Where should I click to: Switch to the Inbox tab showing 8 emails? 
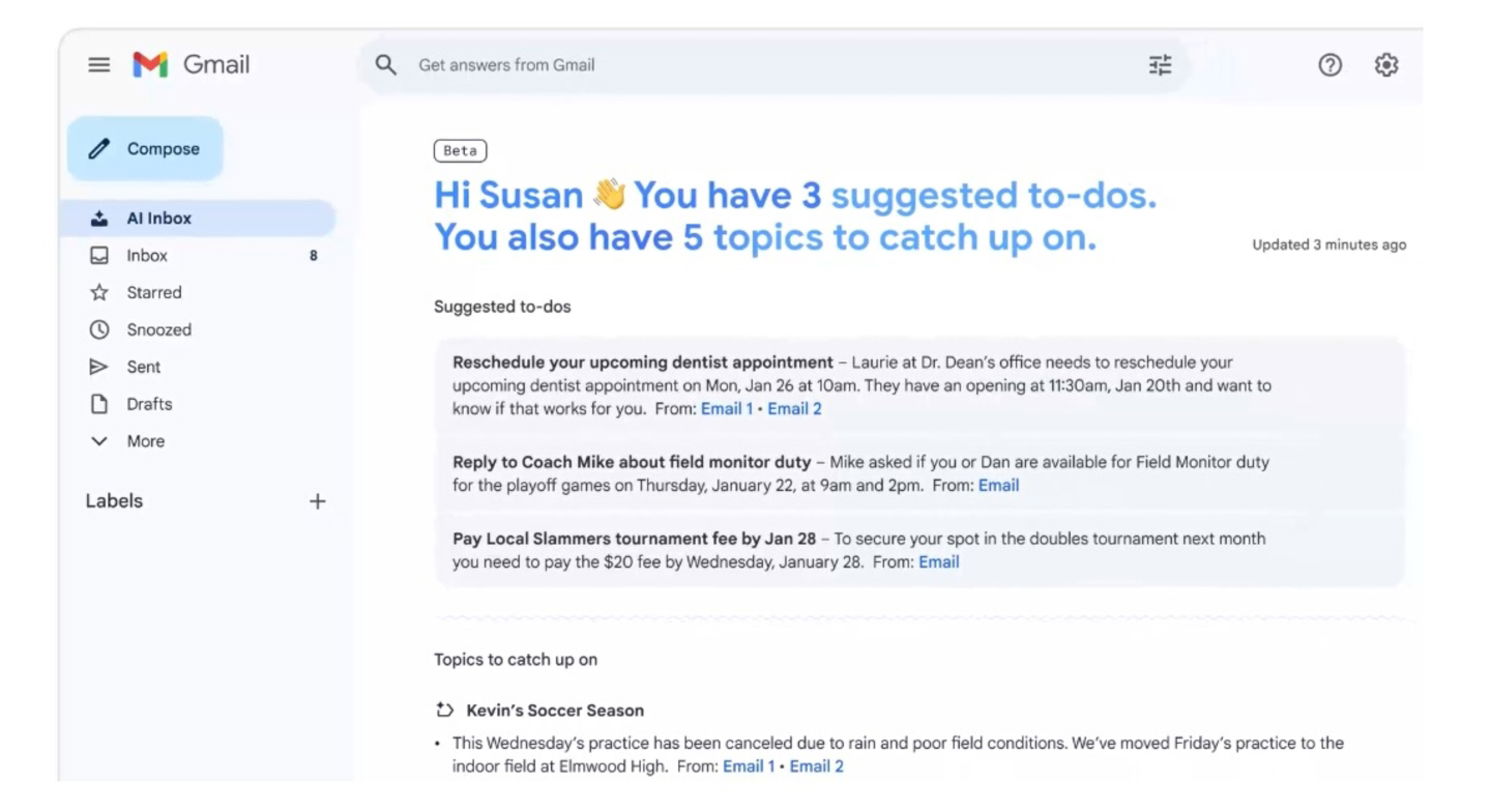click(x=146, y=255)
